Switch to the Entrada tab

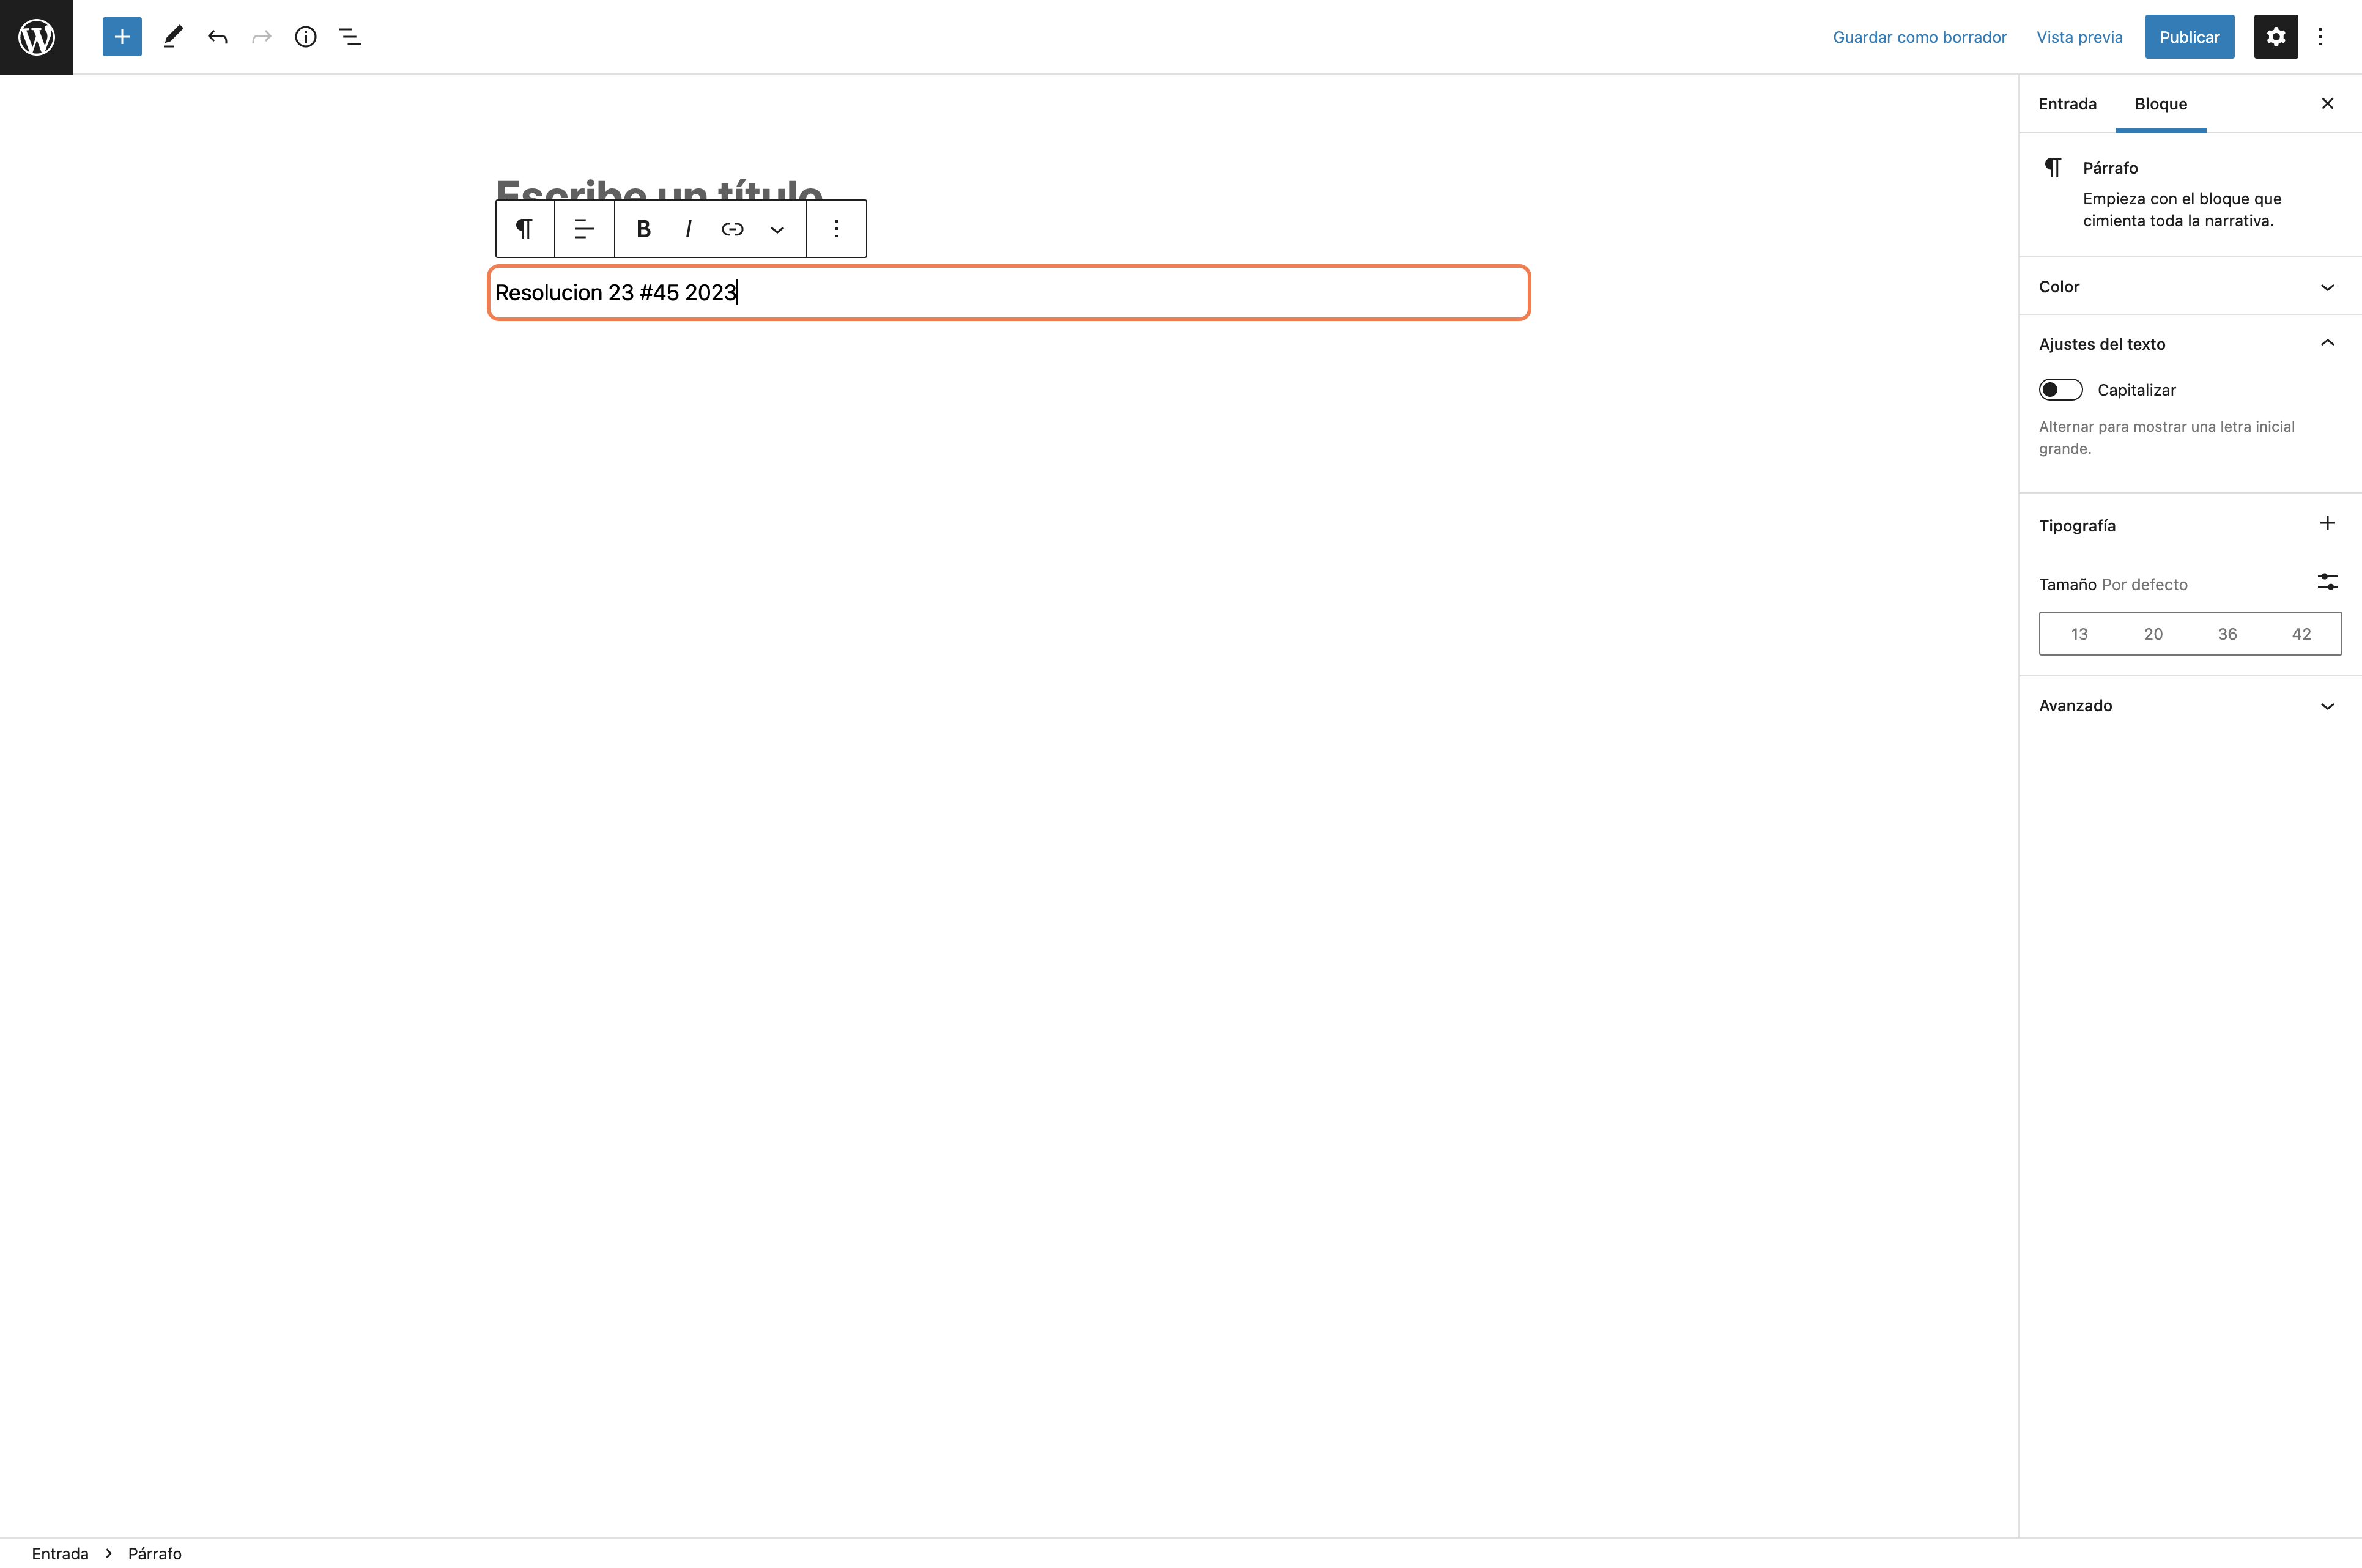(2067, 104)
